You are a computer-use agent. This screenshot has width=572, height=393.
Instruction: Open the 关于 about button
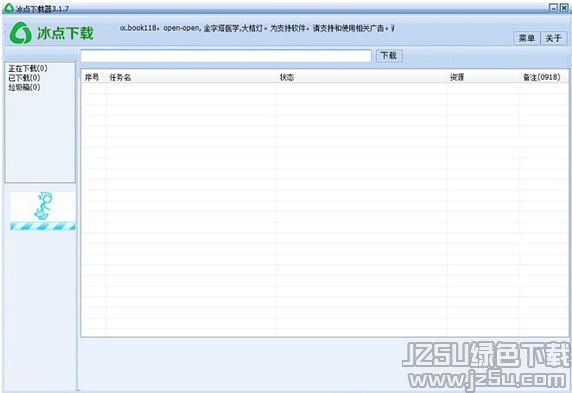coord(553,38)
